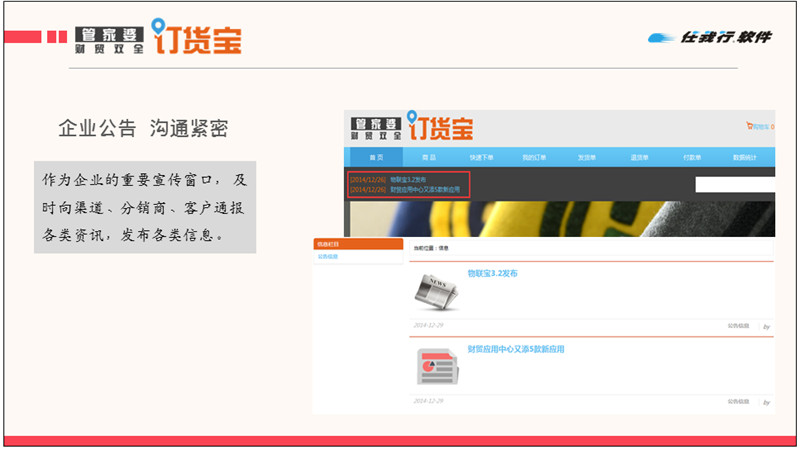Open the 财贸应用中心又添5款新应用 article title
800x449 pixels.
point(515,350)
